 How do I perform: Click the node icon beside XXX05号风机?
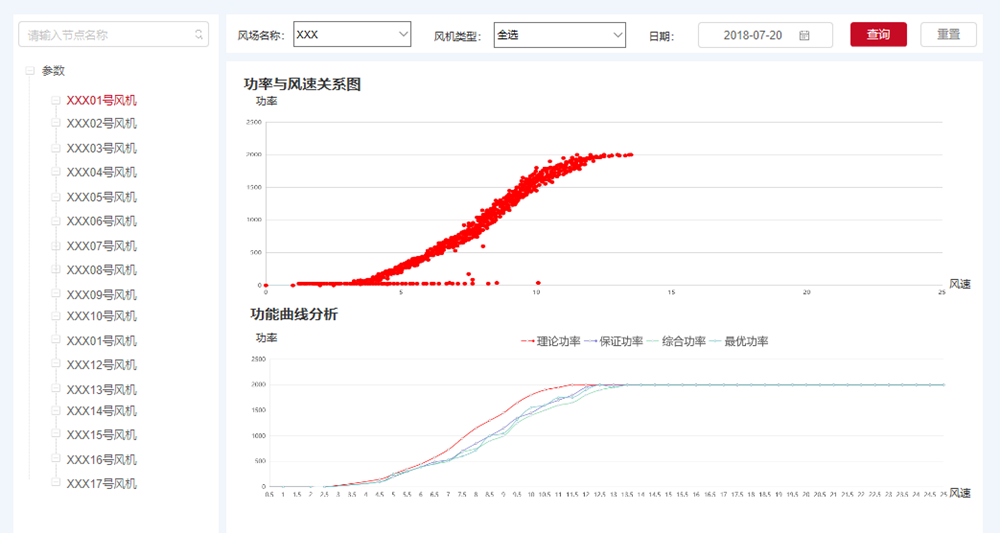pyautogui.click(x=56, y=197)
